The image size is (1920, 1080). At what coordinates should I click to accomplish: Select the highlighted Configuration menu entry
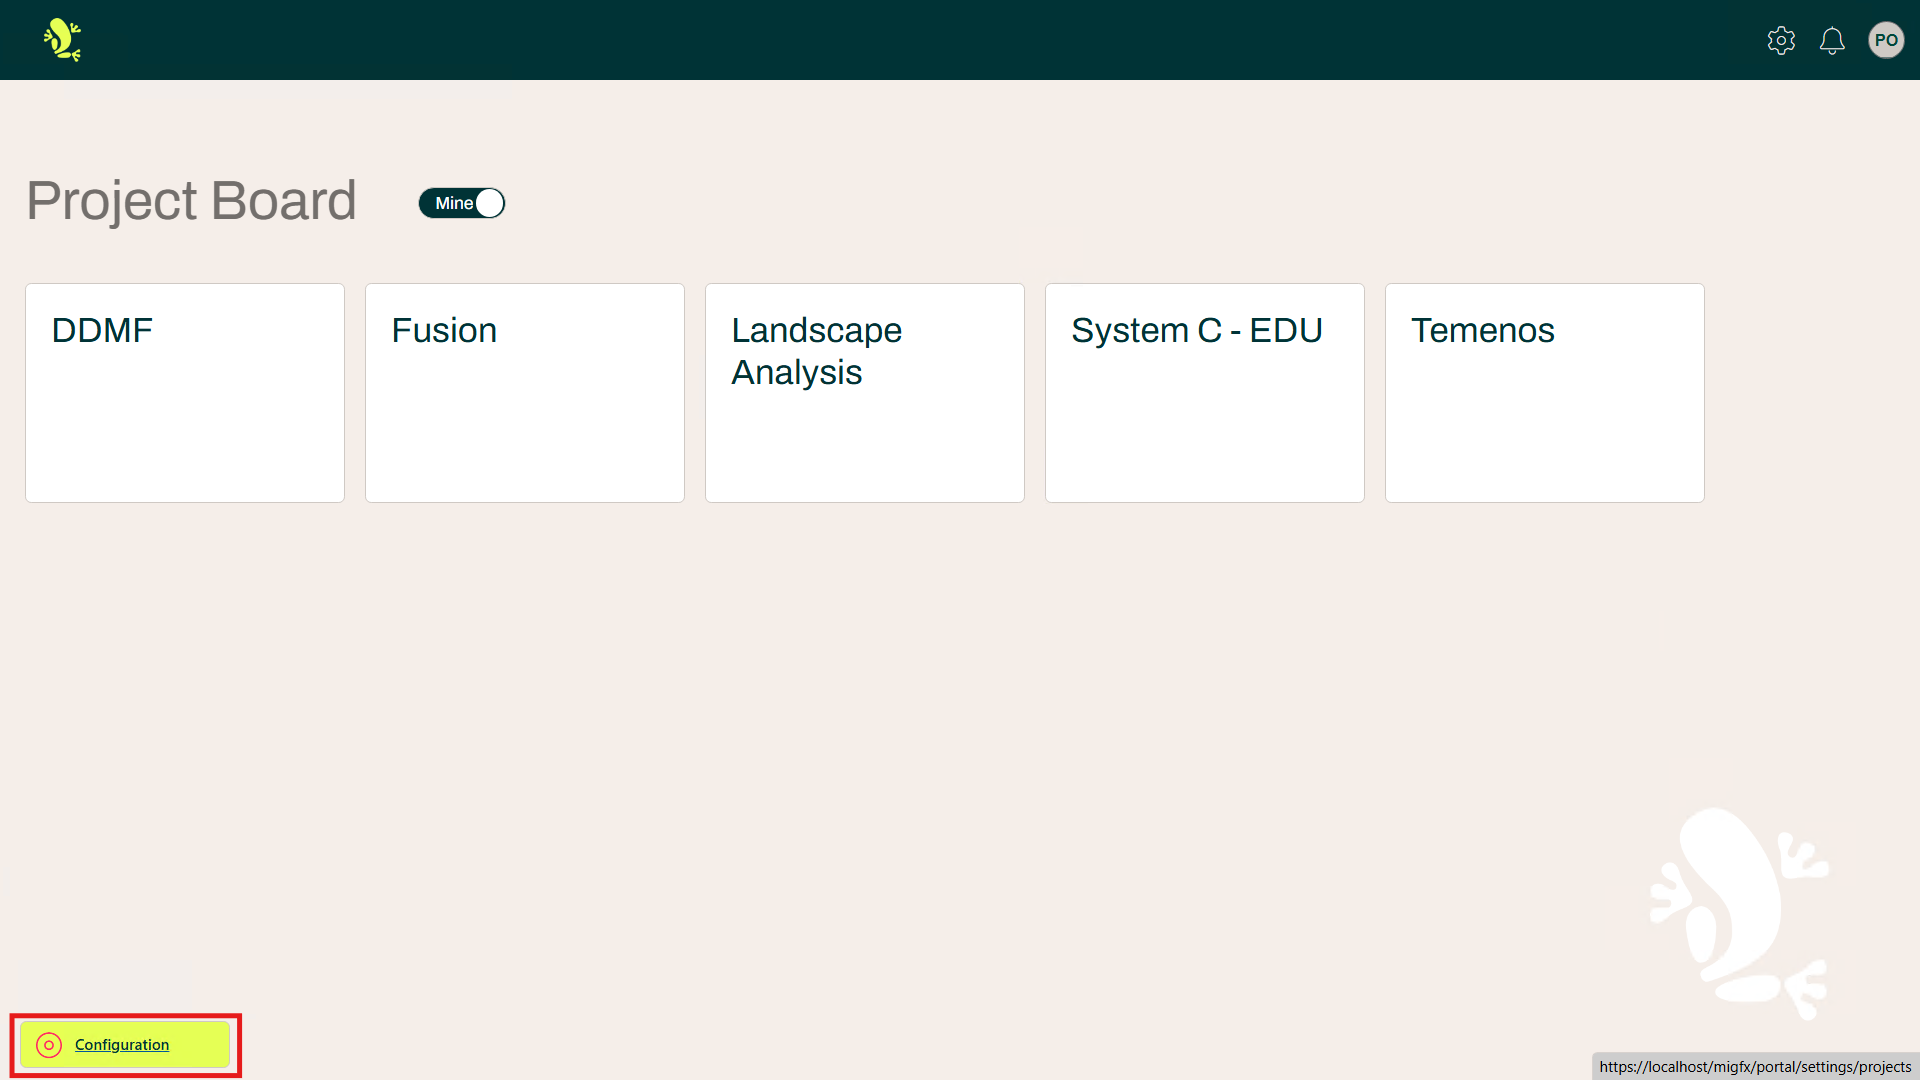point(122,1044)
